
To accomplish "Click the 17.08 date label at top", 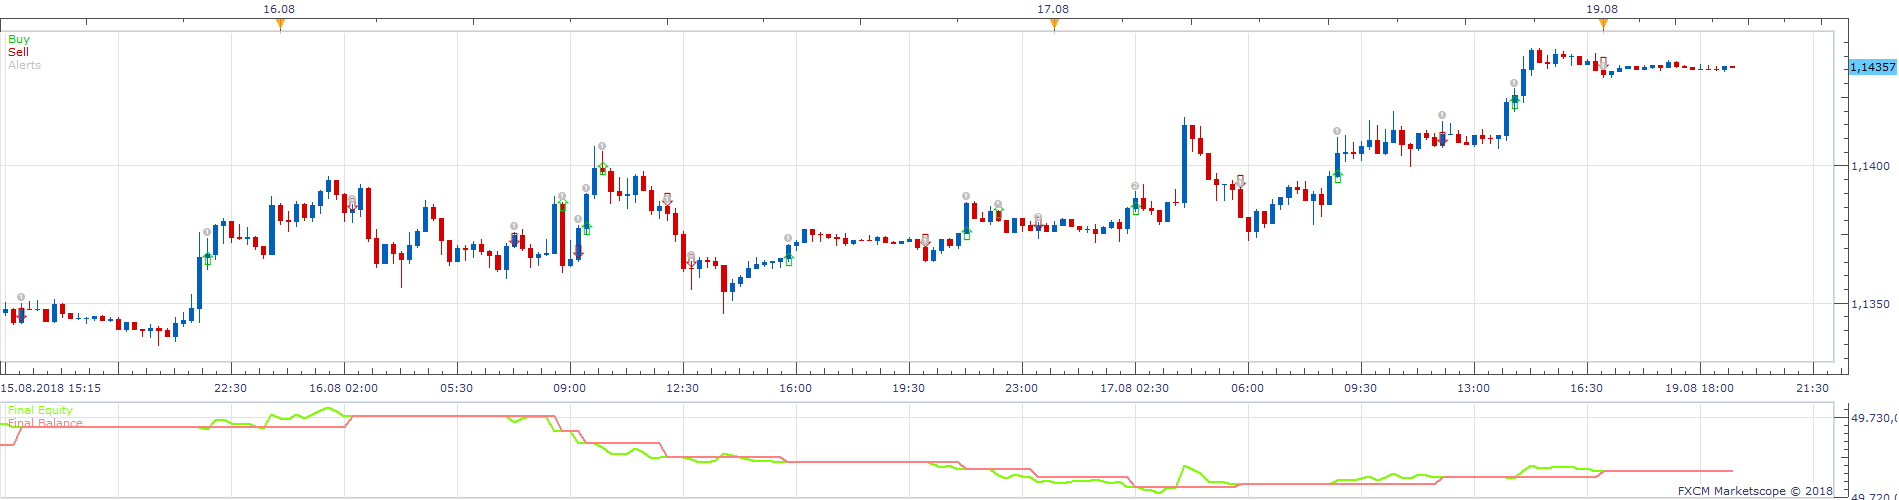I will [1053, 9].
